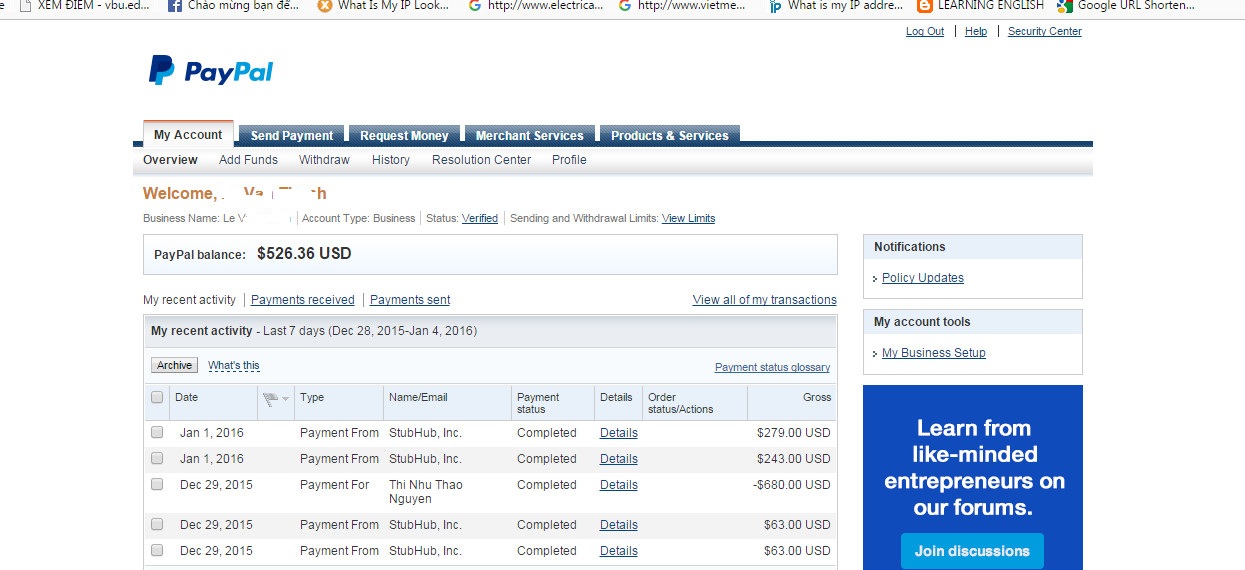Click the Date column header
Viewport: 1245px width, 570px height.
point(186,397)
